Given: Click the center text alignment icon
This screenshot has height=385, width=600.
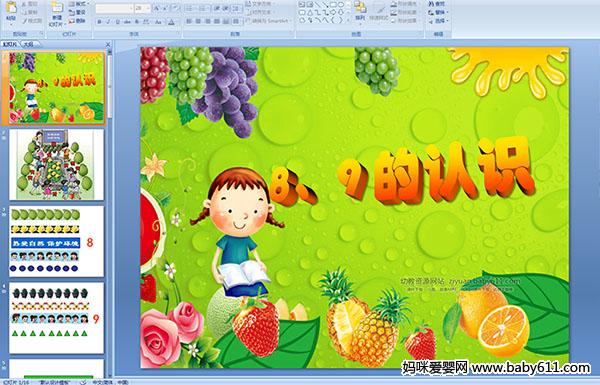Looking at the screenshot, I should point(199,21).
